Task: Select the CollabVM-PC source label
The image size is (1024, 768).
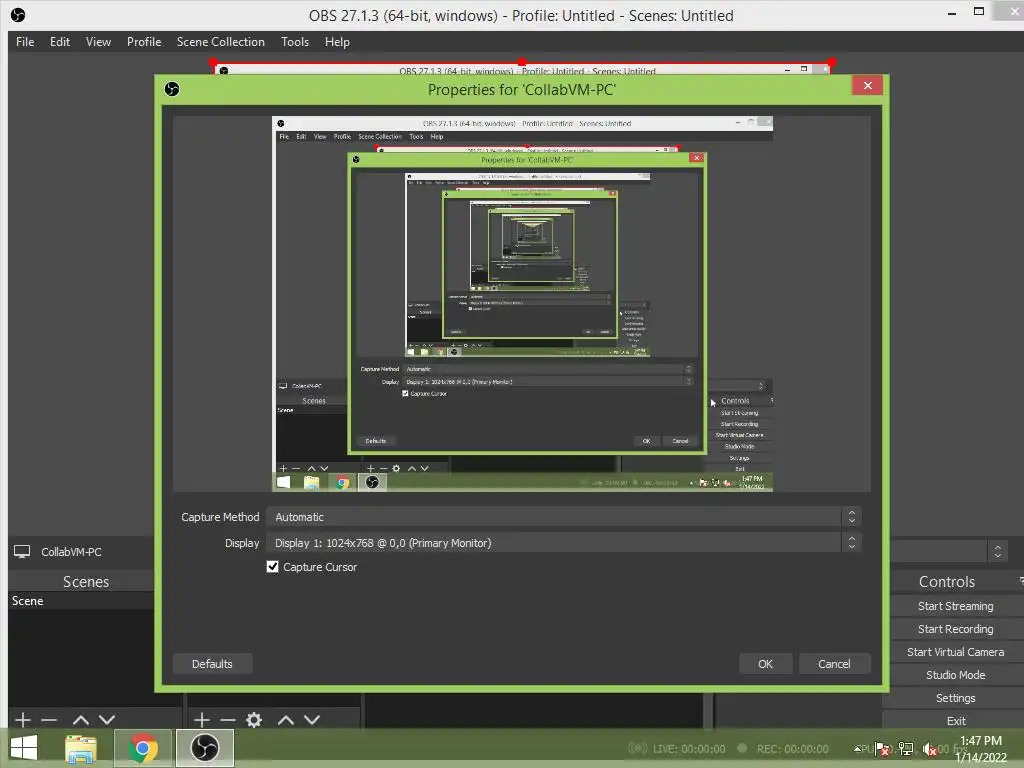Action: (x=71, y=552)
